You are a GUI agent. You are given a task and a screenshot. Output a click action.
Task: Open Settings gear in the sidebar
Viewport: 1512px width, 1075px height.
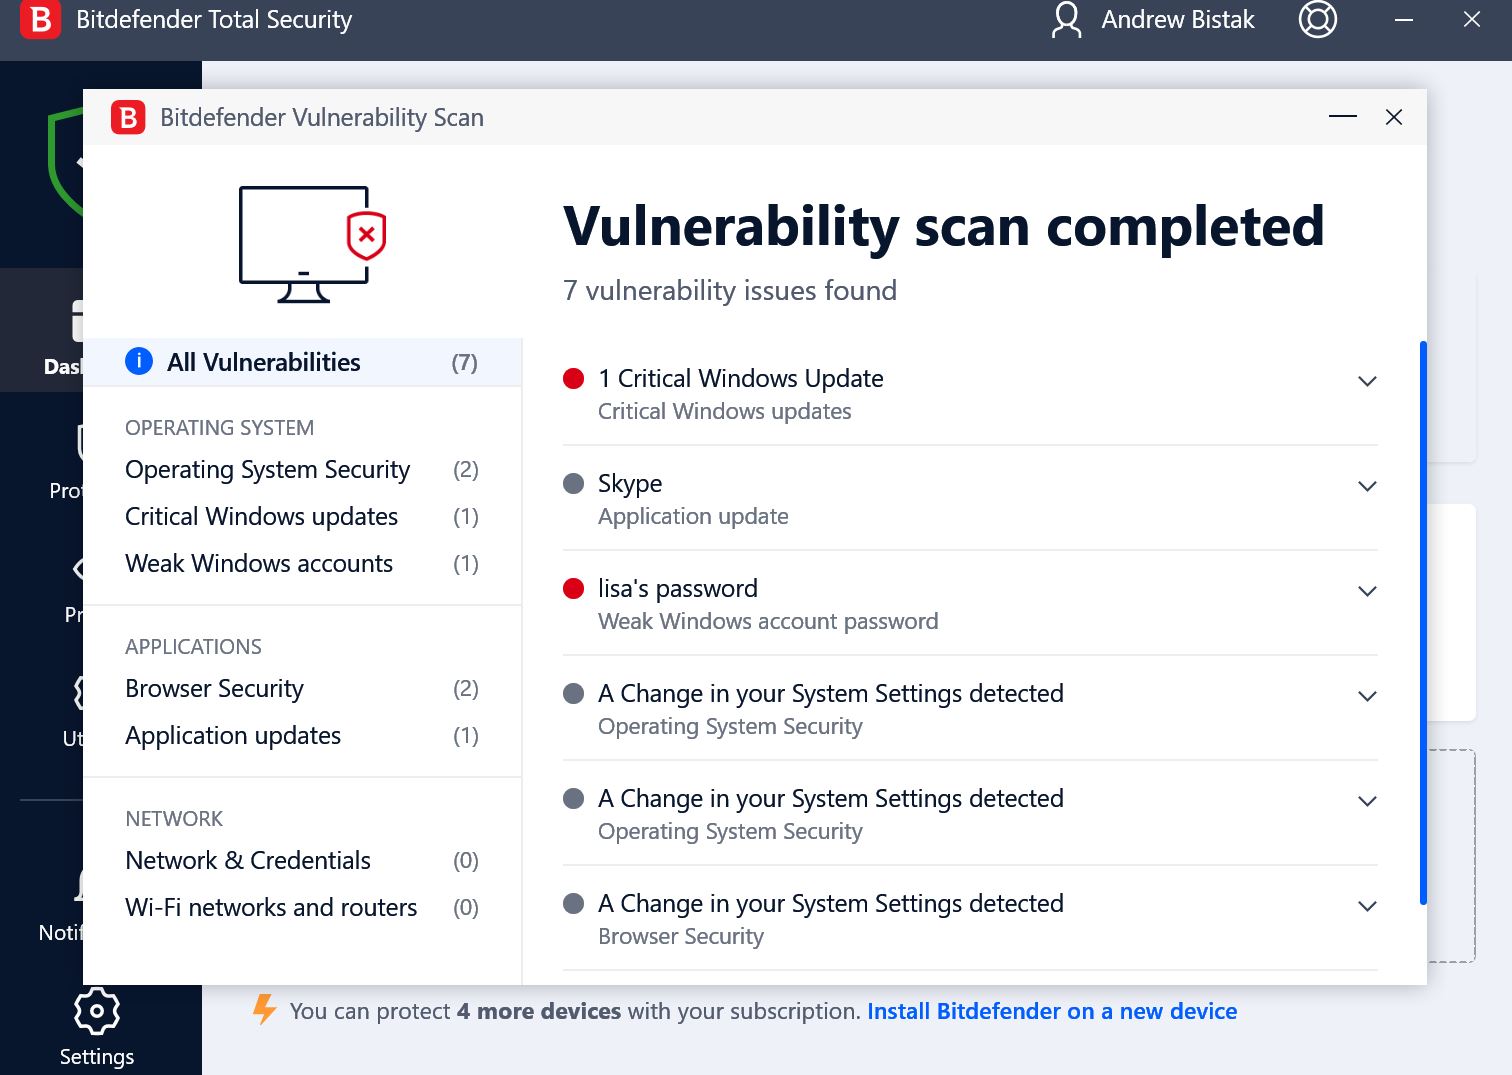click(97, 1012)
